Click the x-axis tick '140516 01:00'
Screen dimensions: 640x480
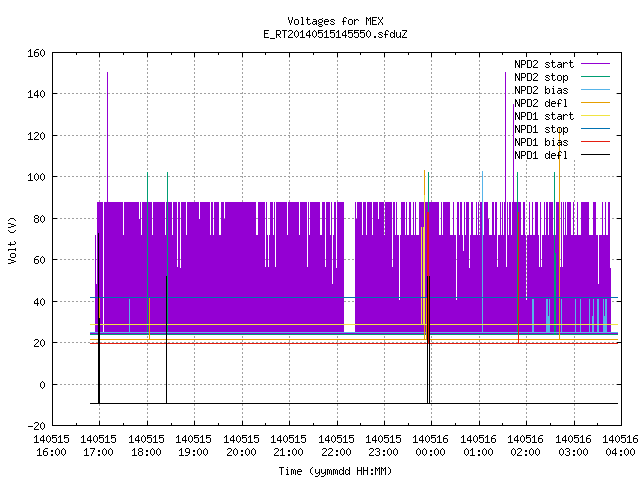[478, 446]
